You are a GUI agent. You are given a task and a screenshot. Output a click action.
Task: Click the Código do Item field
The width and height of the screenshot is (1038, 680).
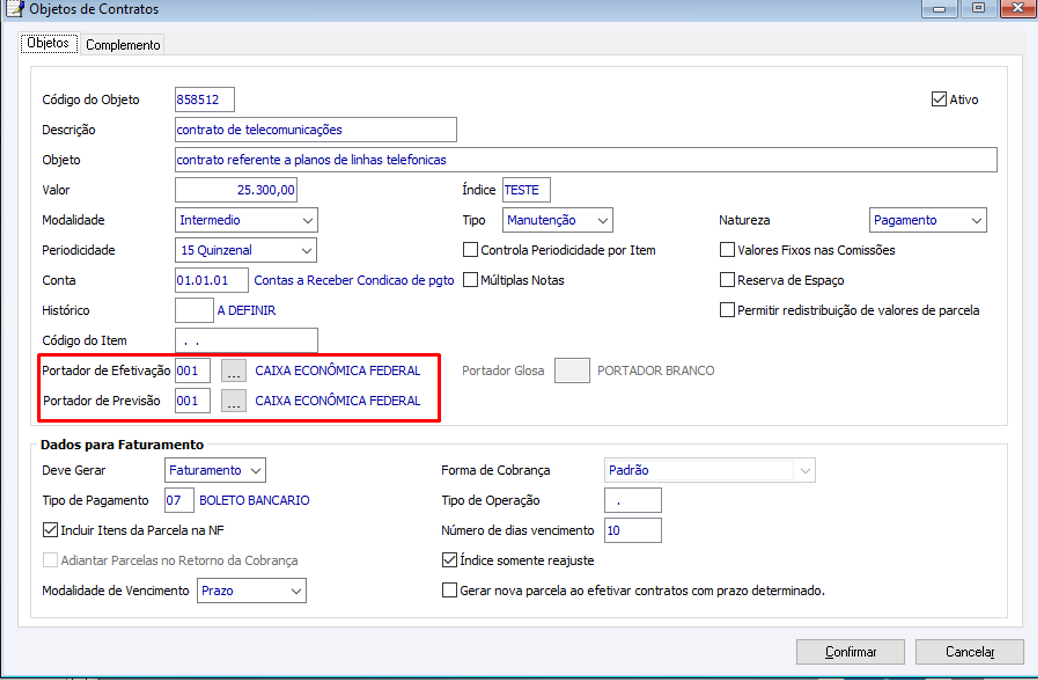point(246,340)
